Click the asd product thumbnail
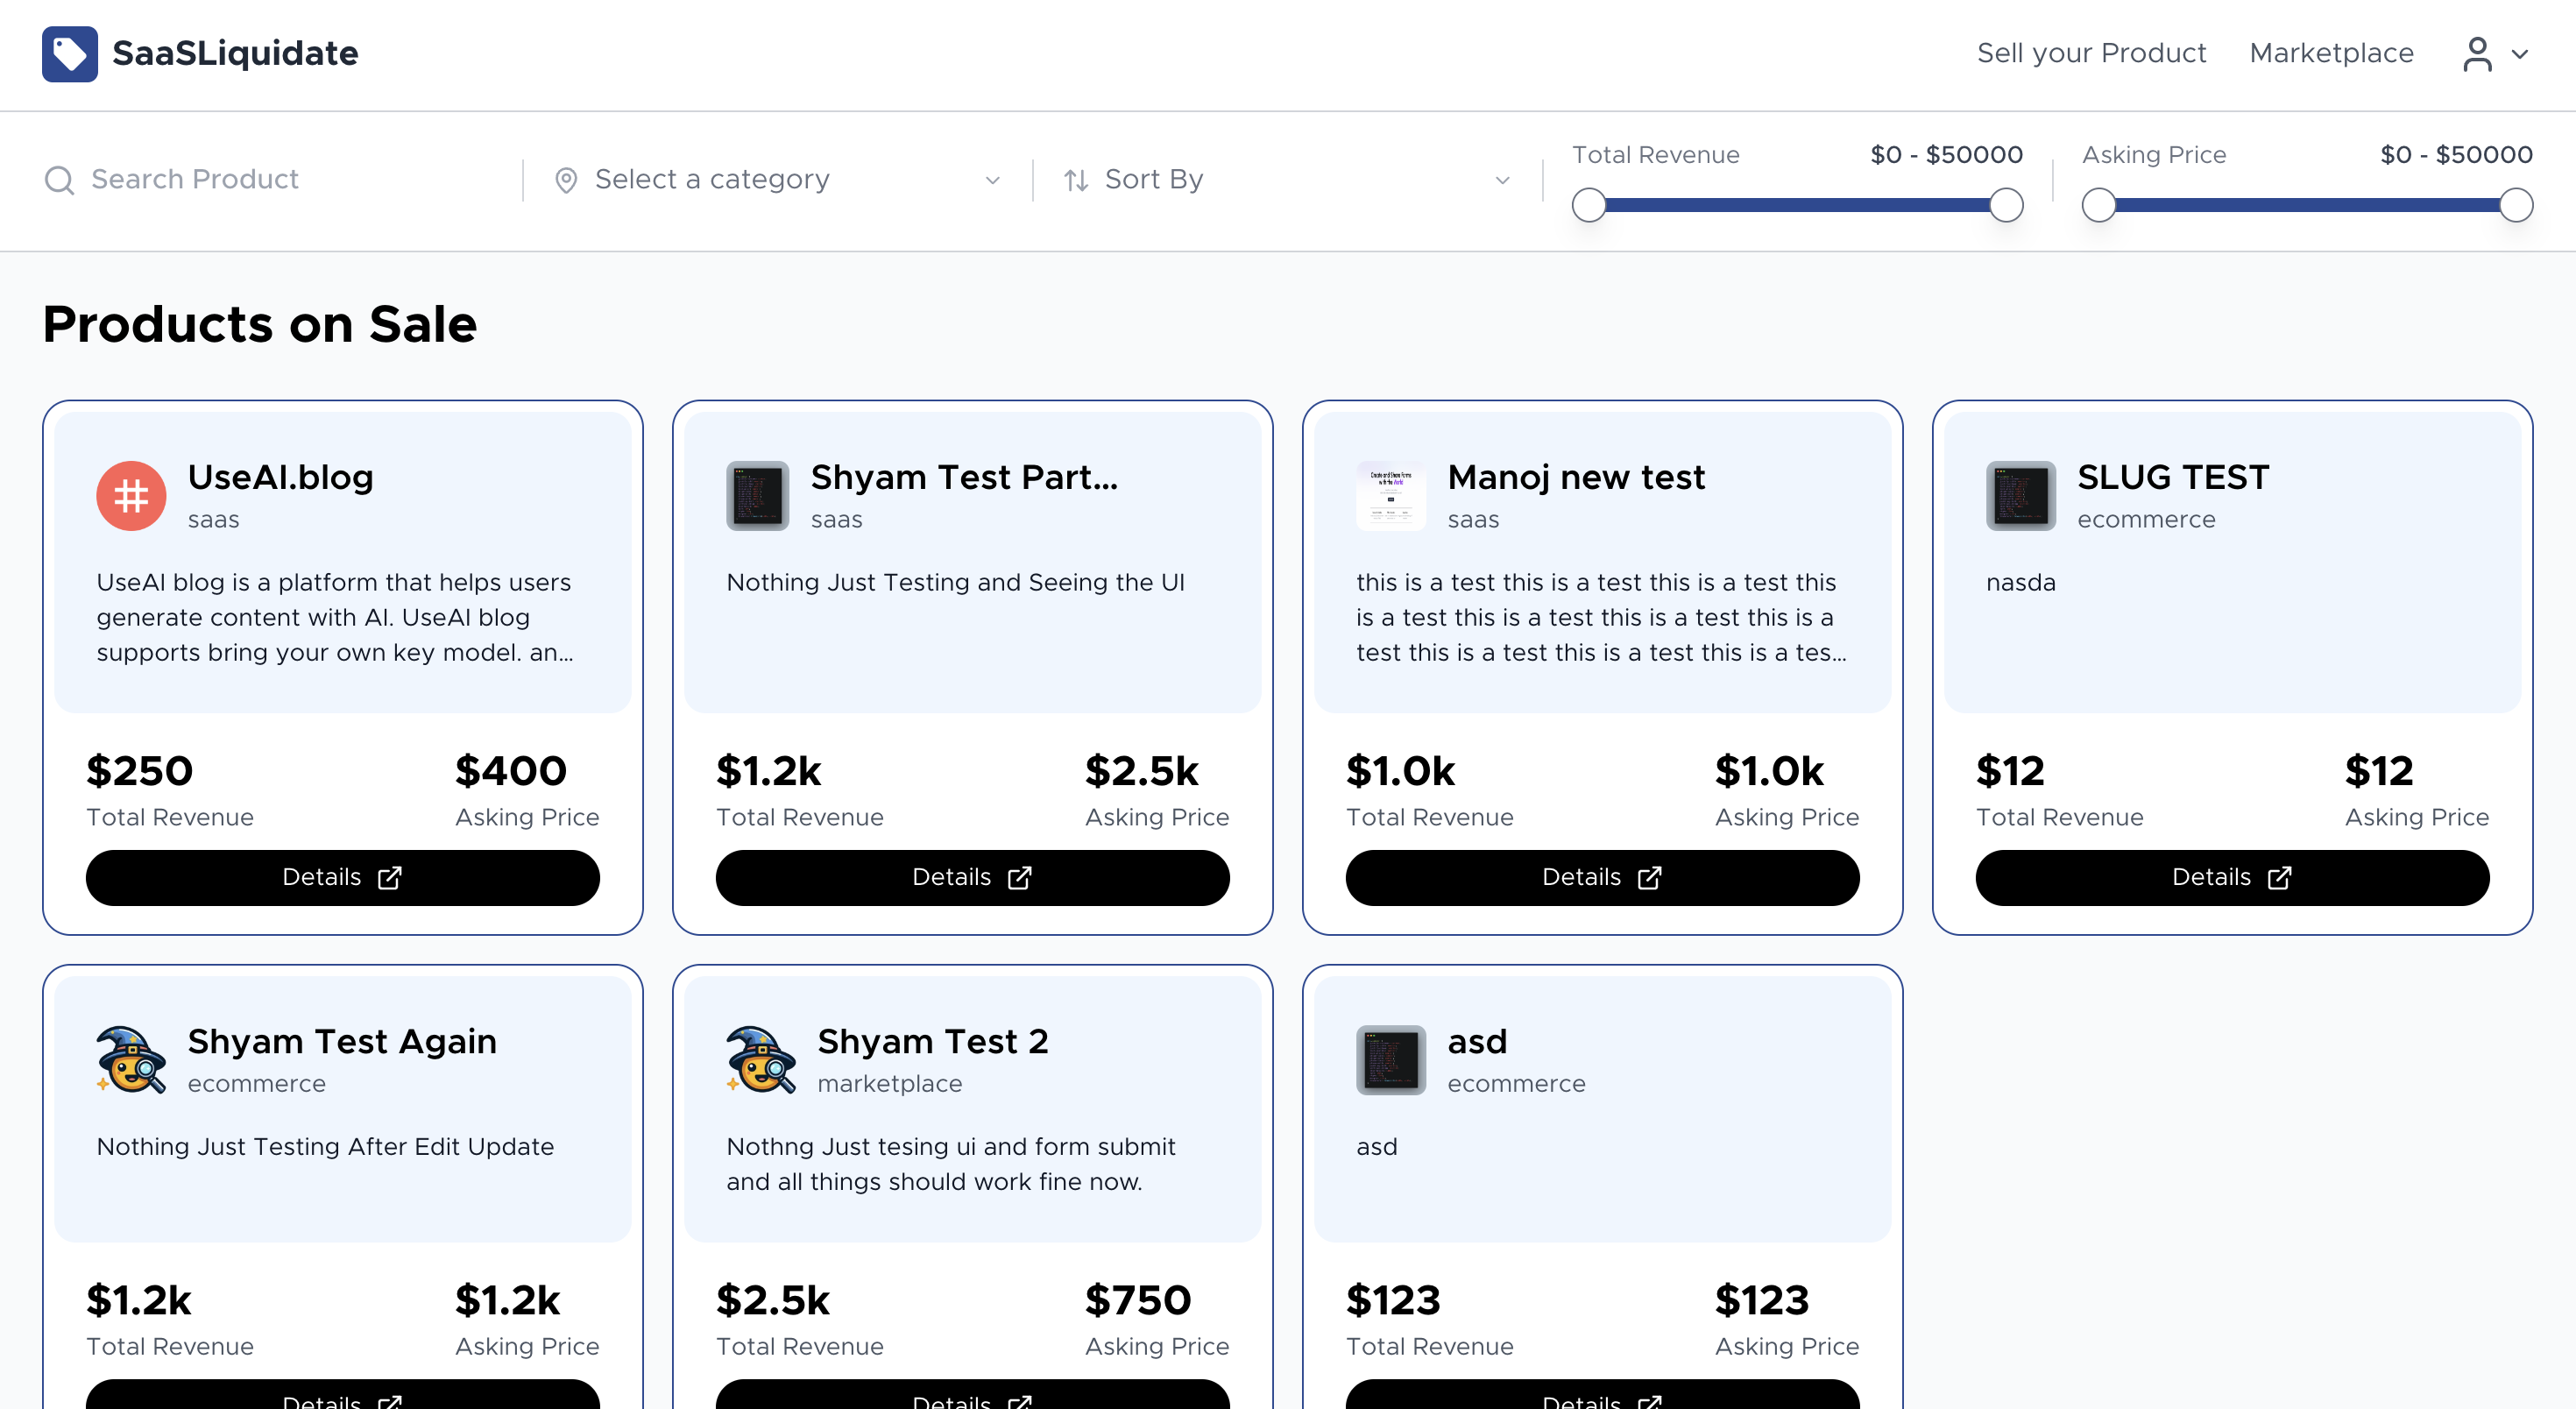The width and height of the screenshot is (2576, 1409). coord(1390,1059)
